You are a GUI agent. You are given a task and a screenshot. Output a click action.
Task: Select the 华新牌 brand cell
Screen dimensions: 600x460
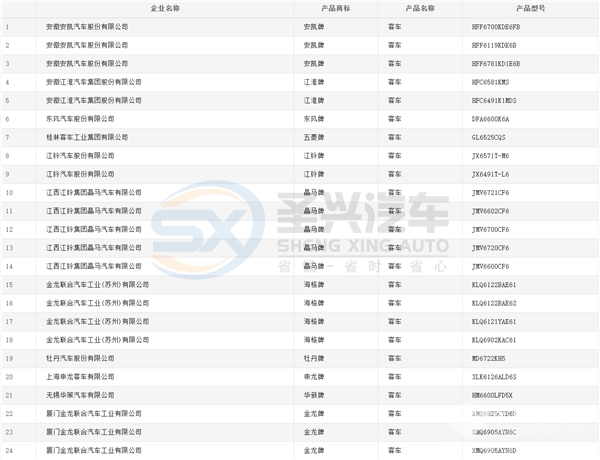315,395
